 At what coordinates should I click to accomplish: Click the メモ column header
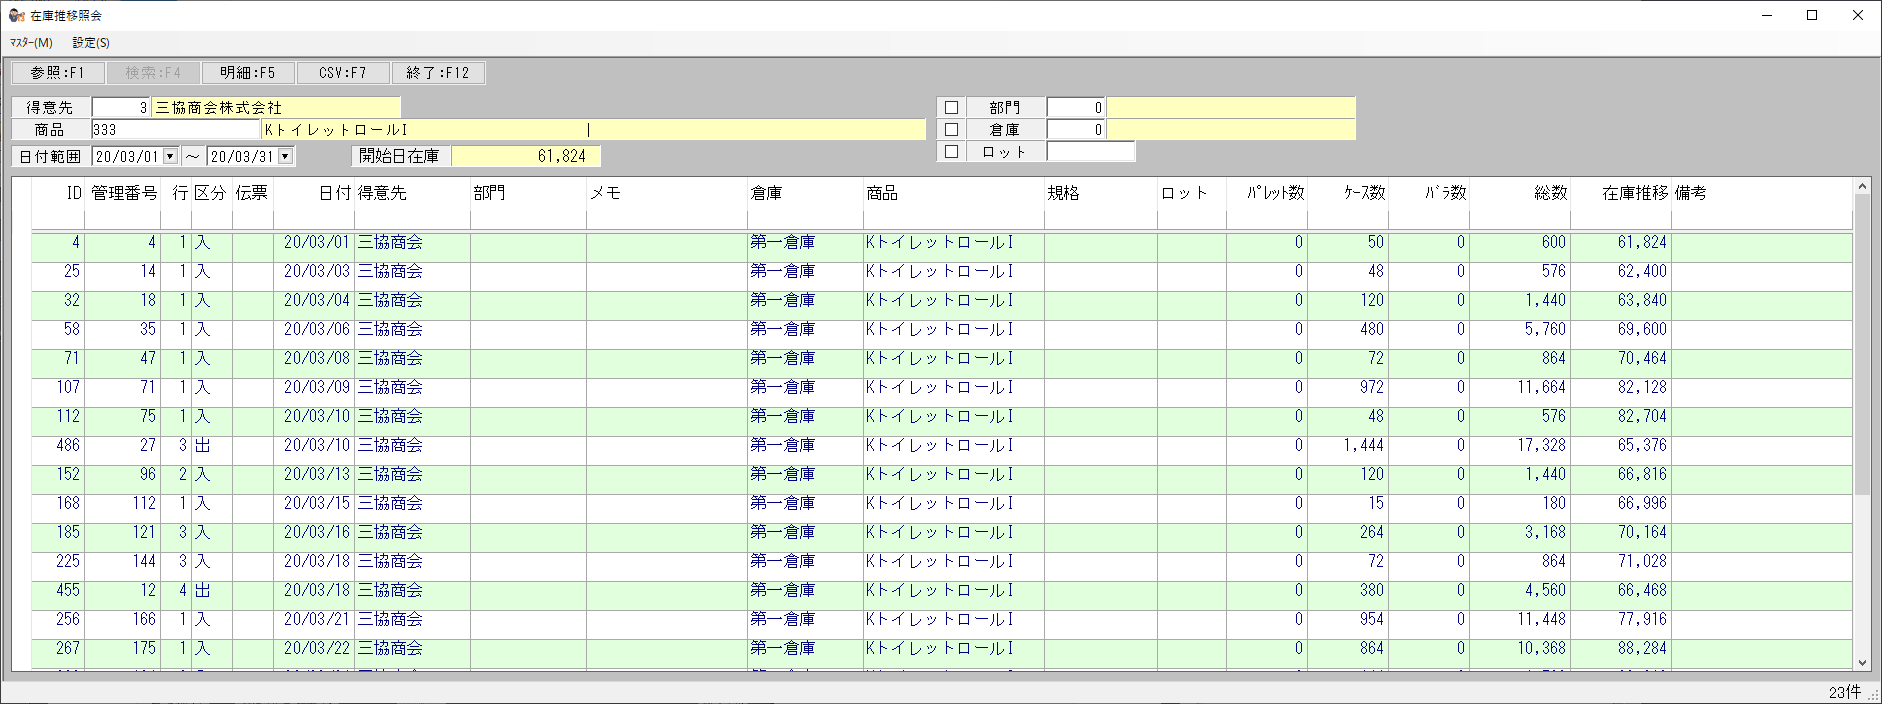(x=667, y=193)
